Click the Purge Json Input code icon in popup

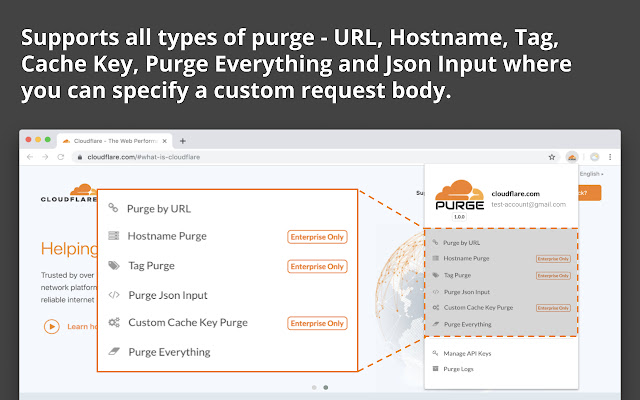(436, 292)
